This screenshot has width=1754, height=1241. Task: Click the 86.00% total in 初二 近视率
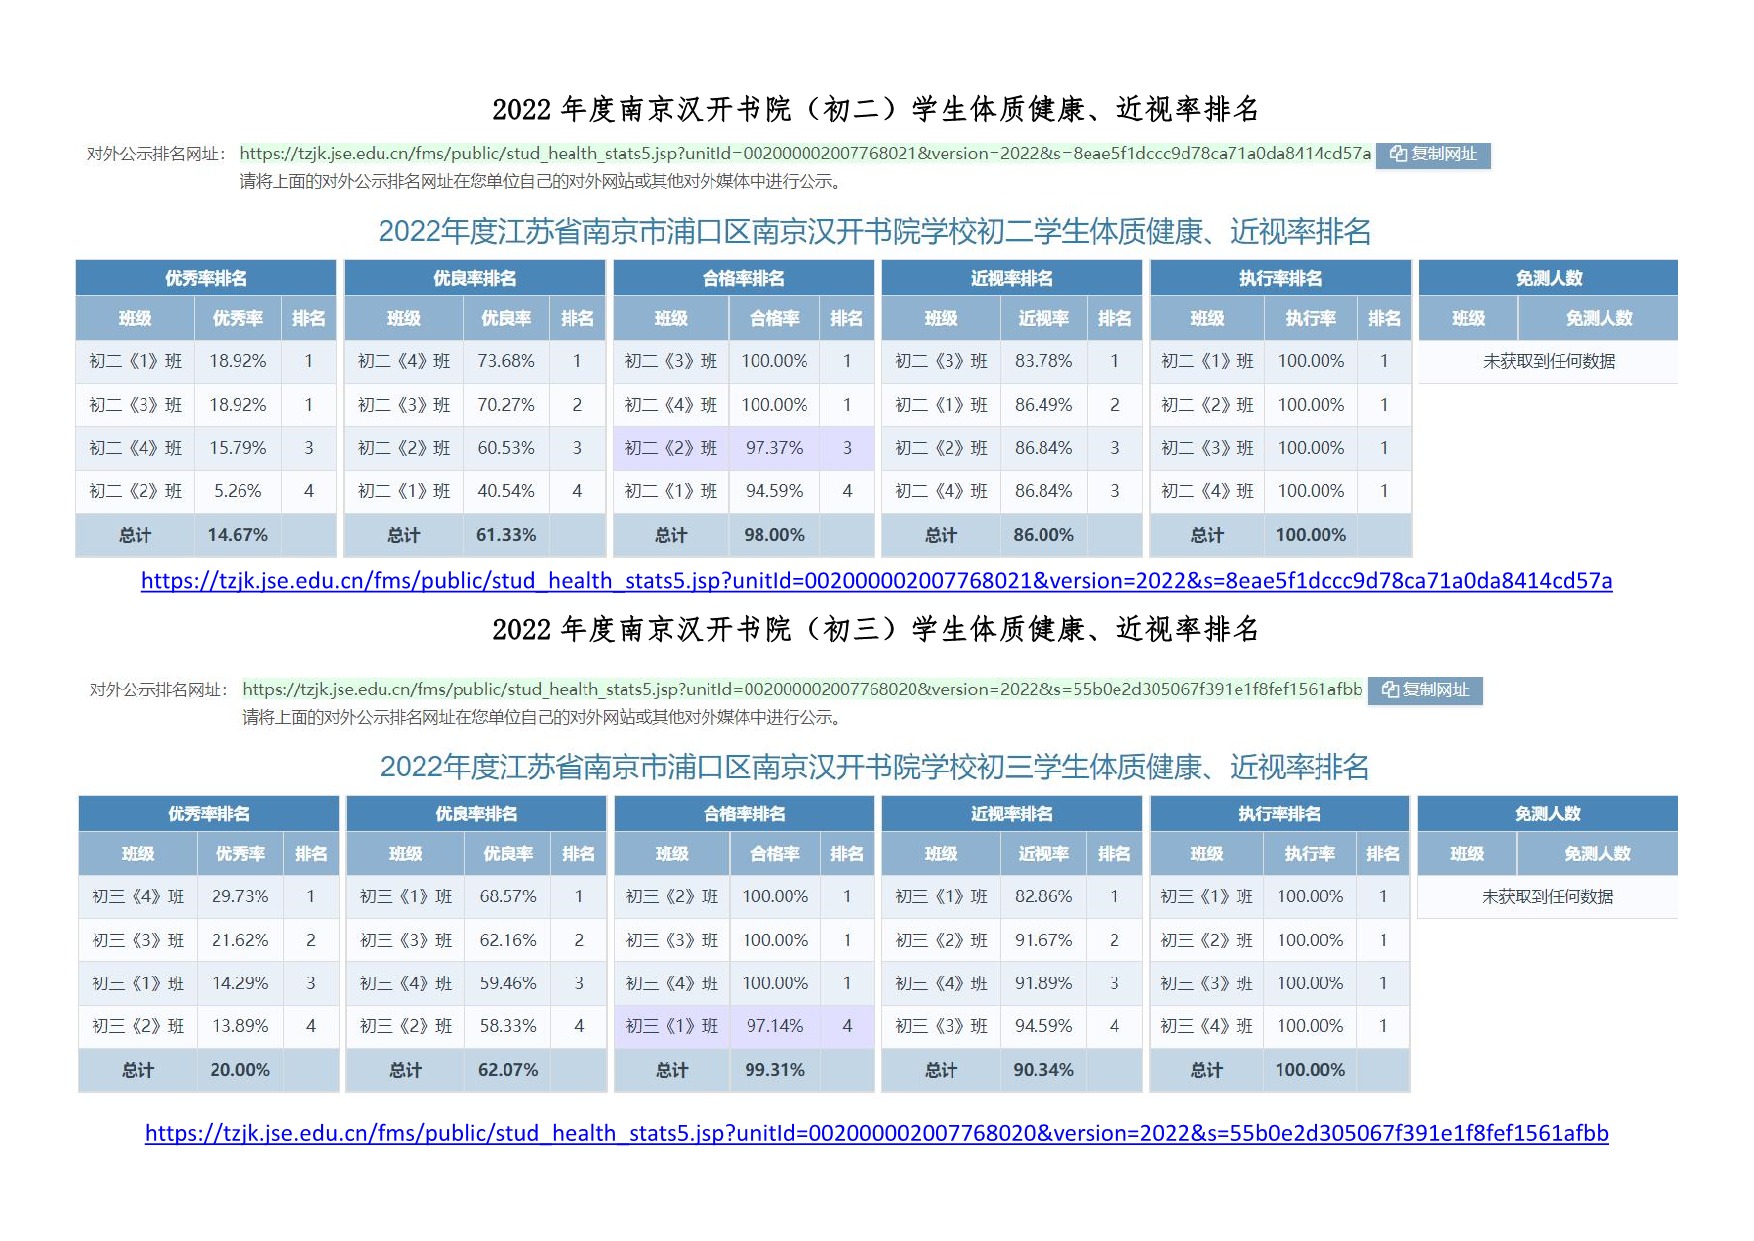click(1043, 535)
